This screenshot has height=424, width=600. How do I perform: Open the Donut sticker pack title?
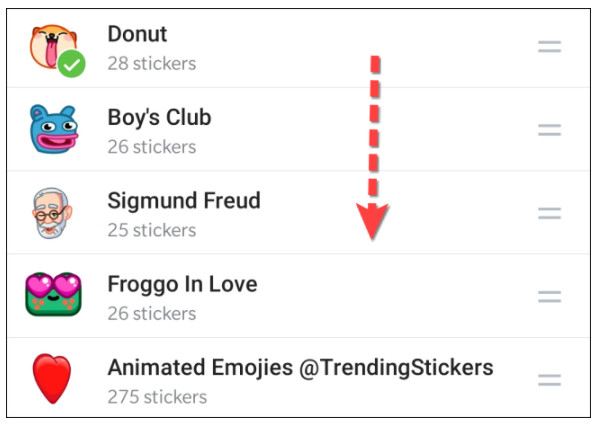tap(137, 34)
